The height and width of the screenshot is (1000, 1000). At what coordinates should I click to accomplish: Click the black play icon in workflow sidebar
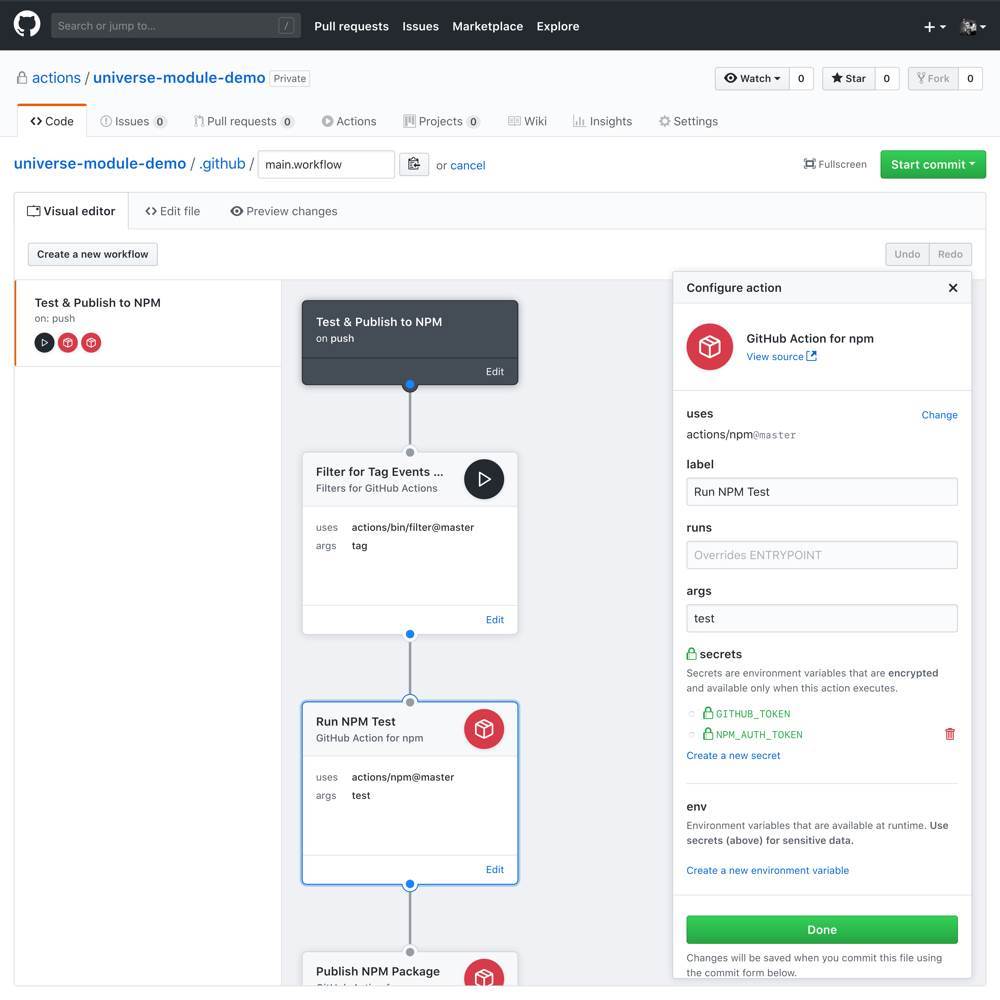click(x=44, y=343)
